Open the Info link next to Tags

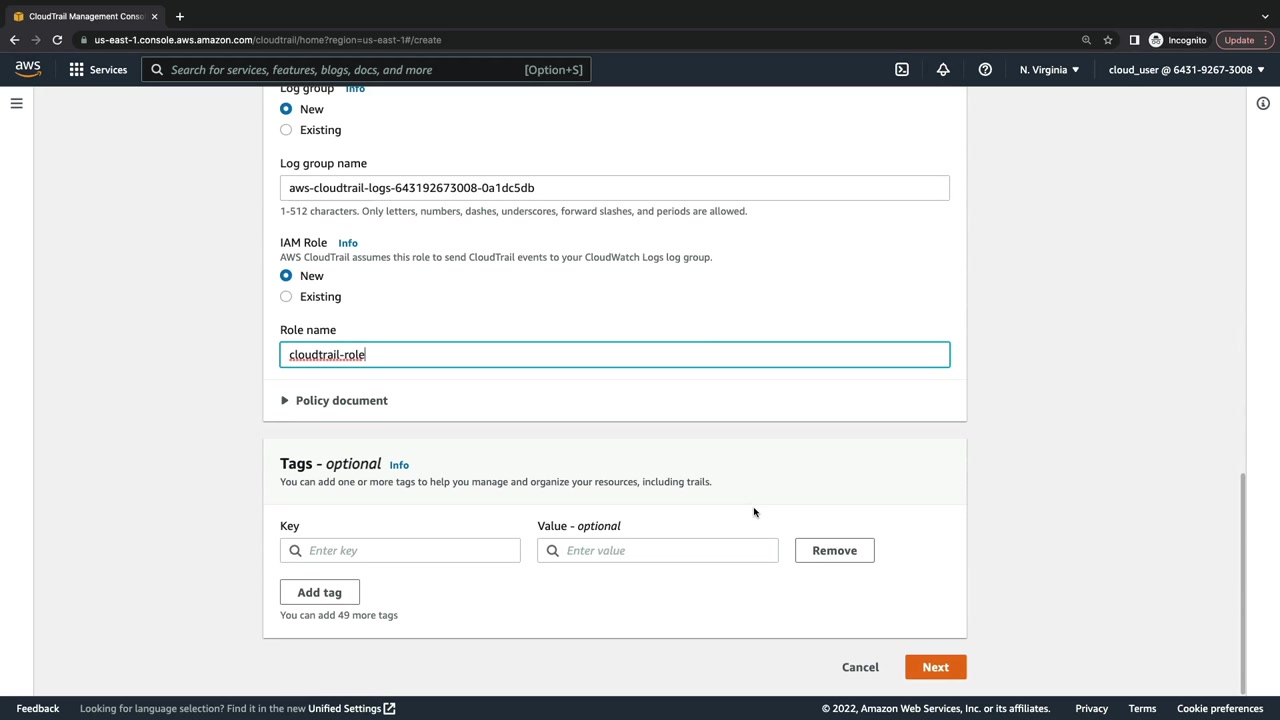click(399, 465)
